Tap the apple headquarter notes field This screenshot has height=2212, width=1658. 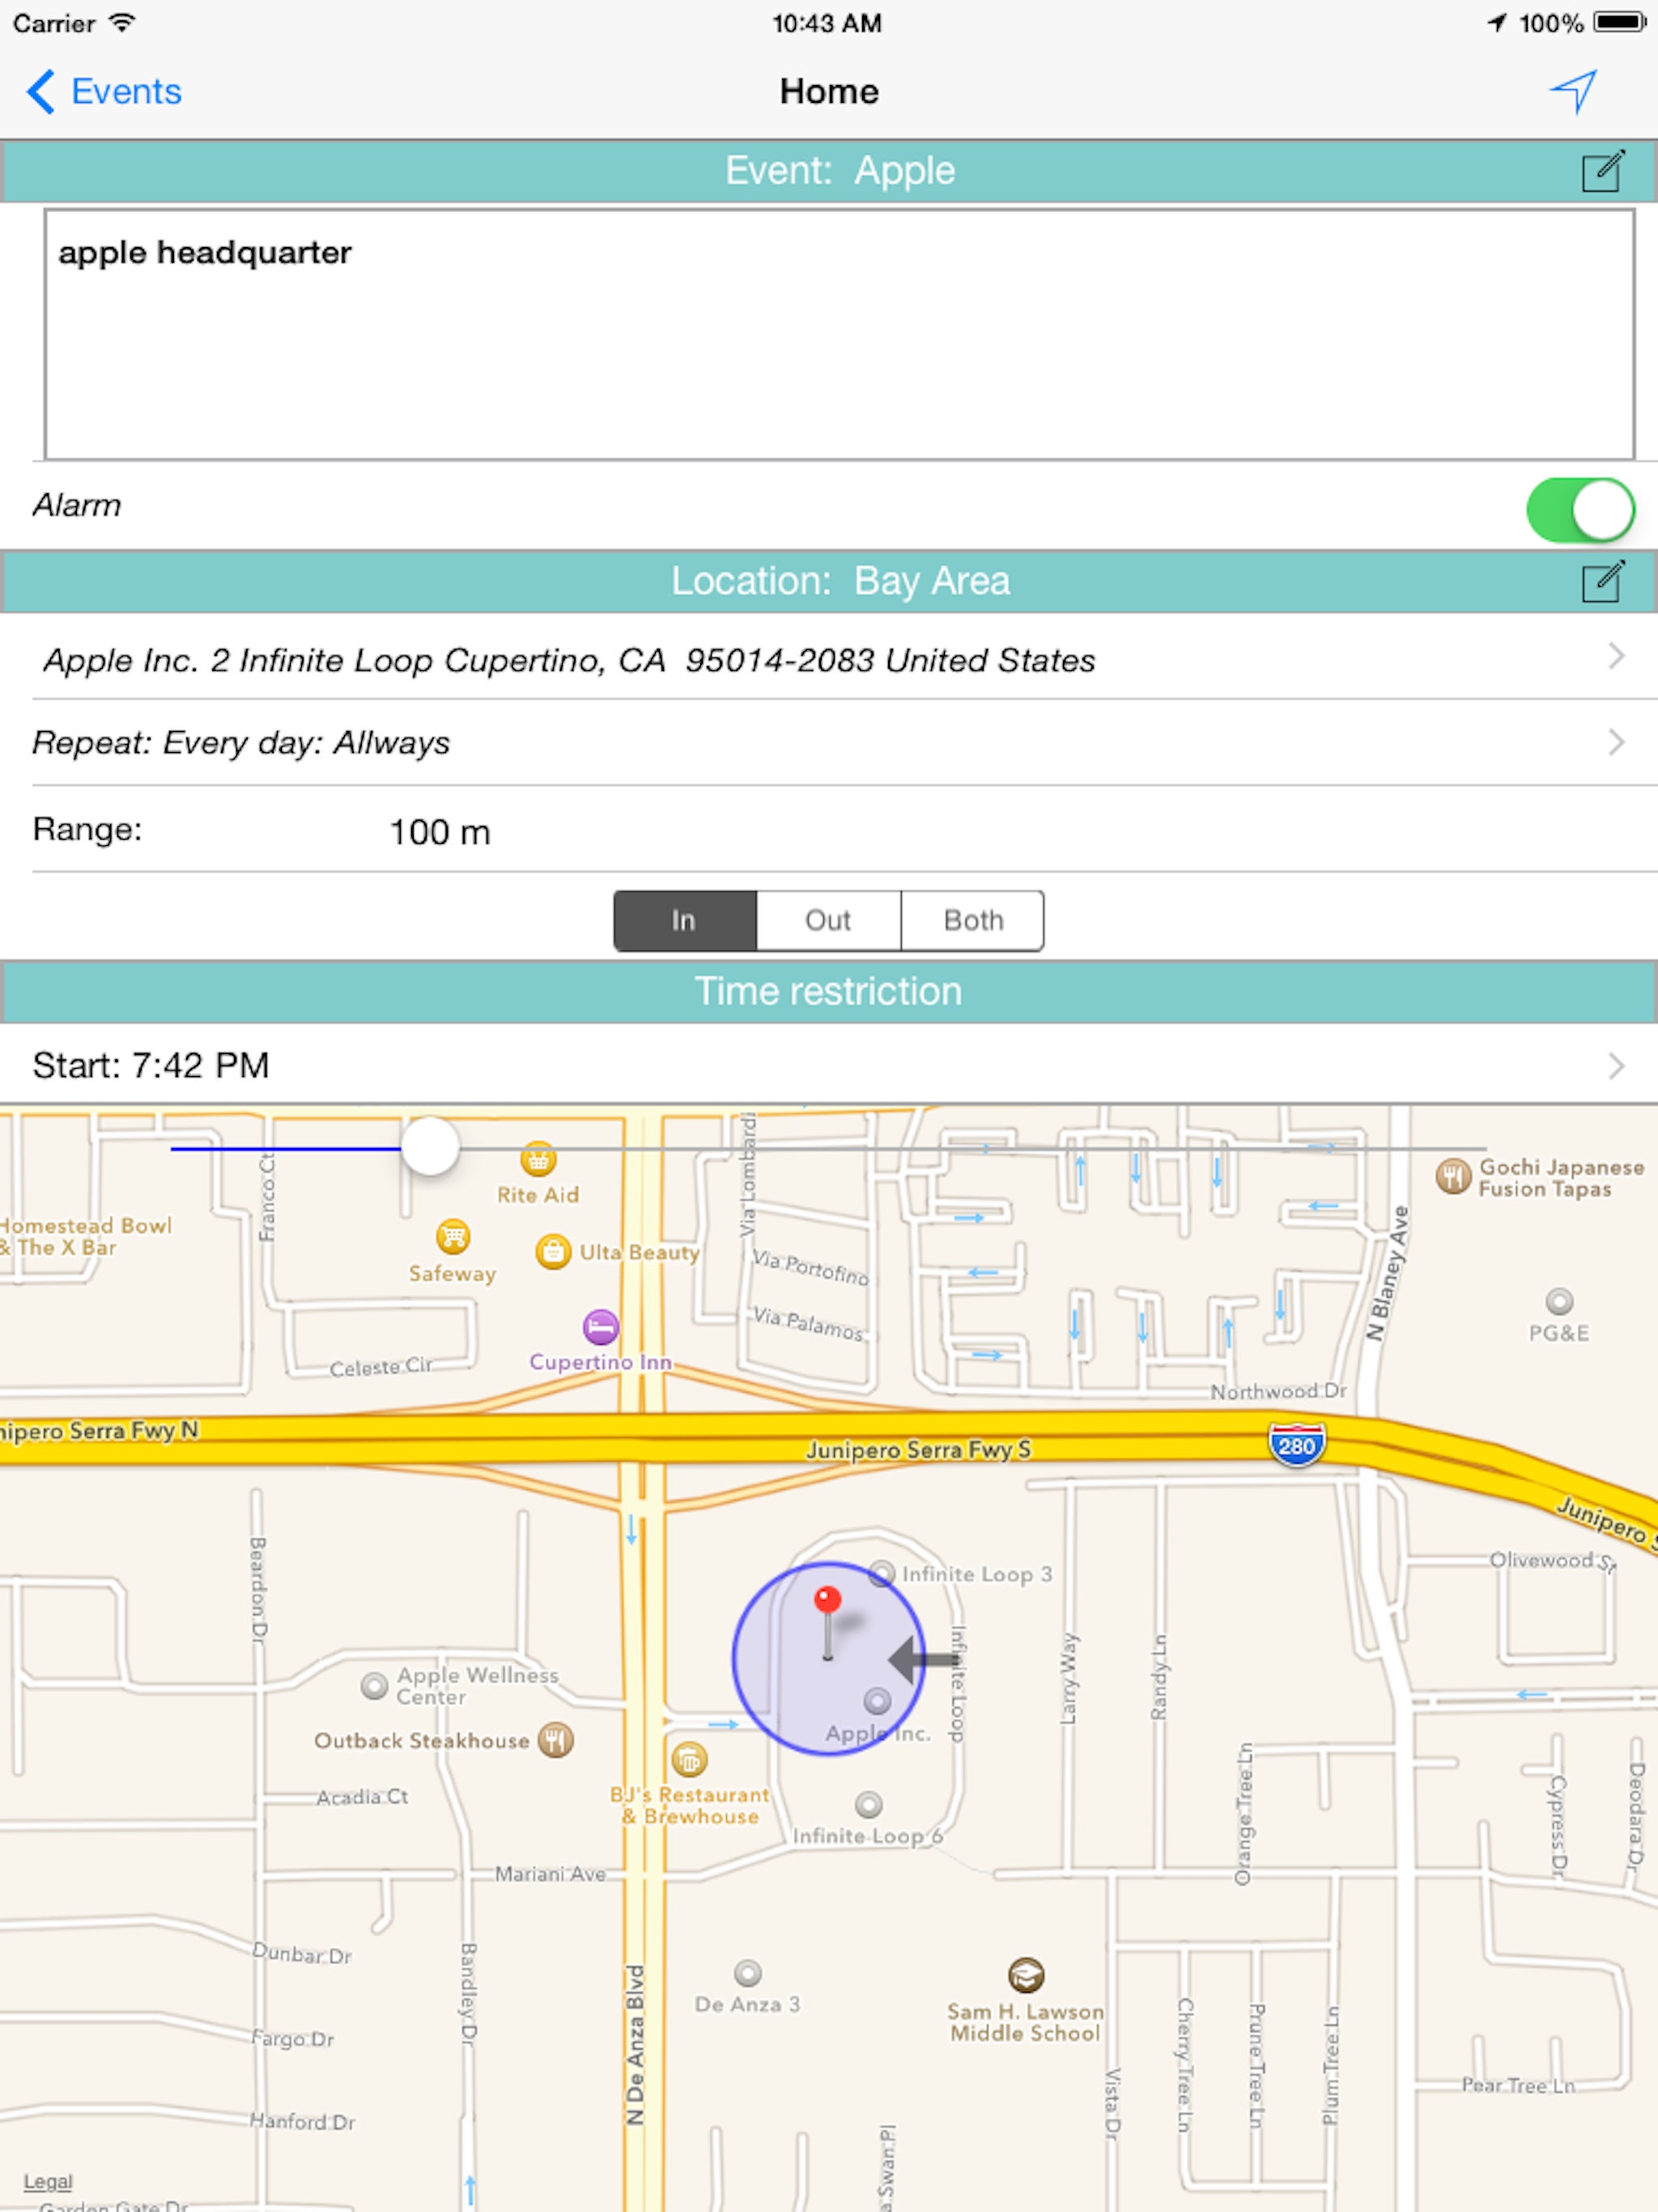(838, 335)
